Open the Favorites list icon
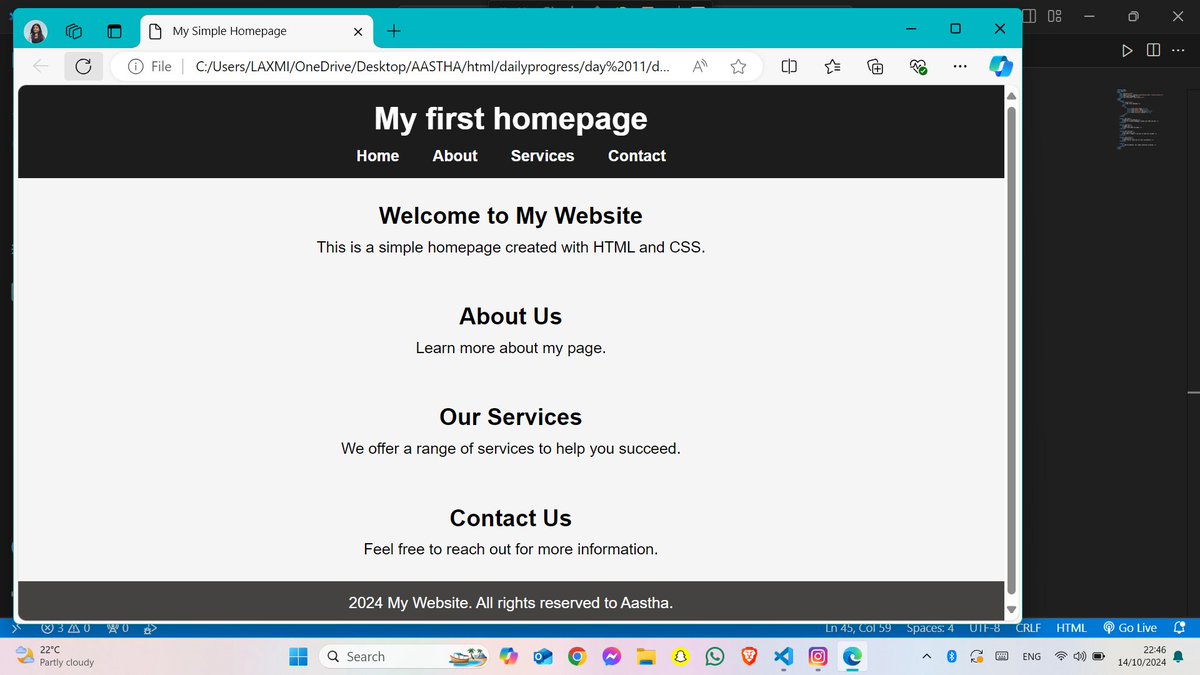This screenshot has height=675, width=1200. [832, 66]
